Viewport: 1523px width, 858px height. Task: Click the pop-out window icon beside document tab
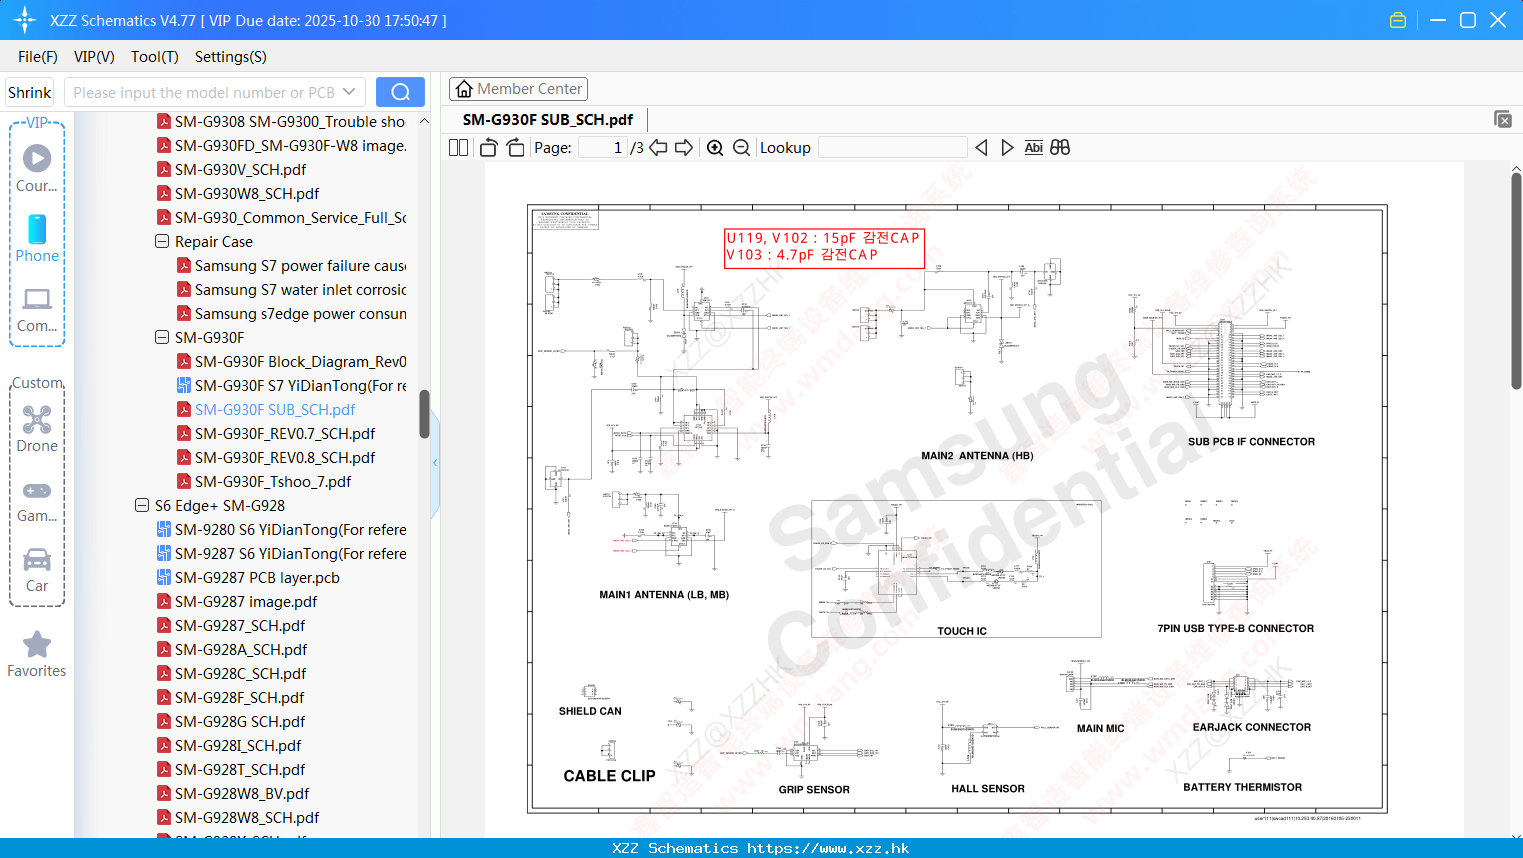[x=1502, y=119]
